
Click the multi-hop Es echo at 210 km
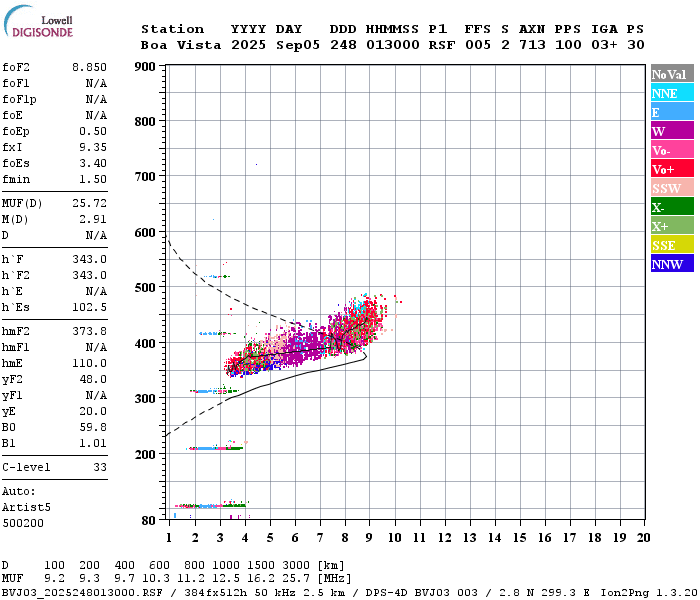pyautogui.click(x=216, y=447)
